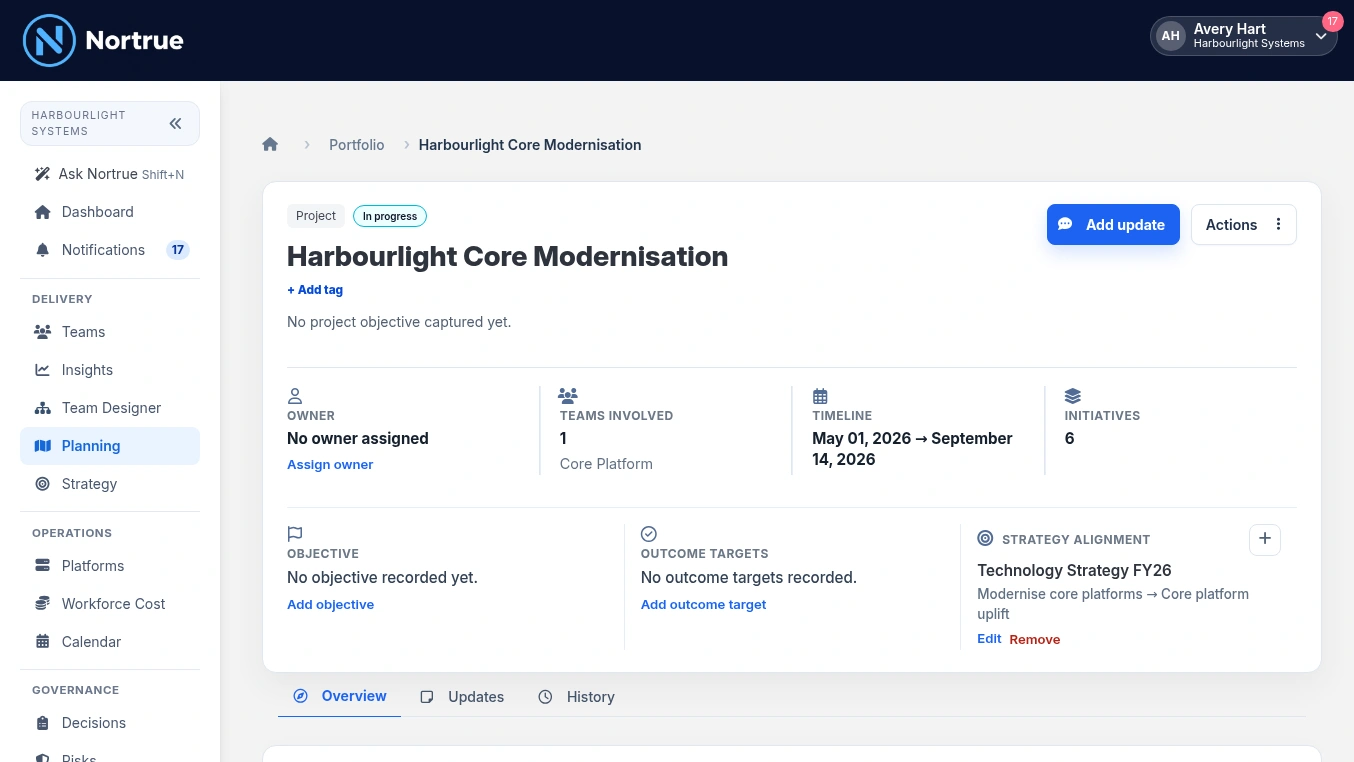Open Insights page
Viewport: 1354px width, 762px height.
(x=110, y=370)
